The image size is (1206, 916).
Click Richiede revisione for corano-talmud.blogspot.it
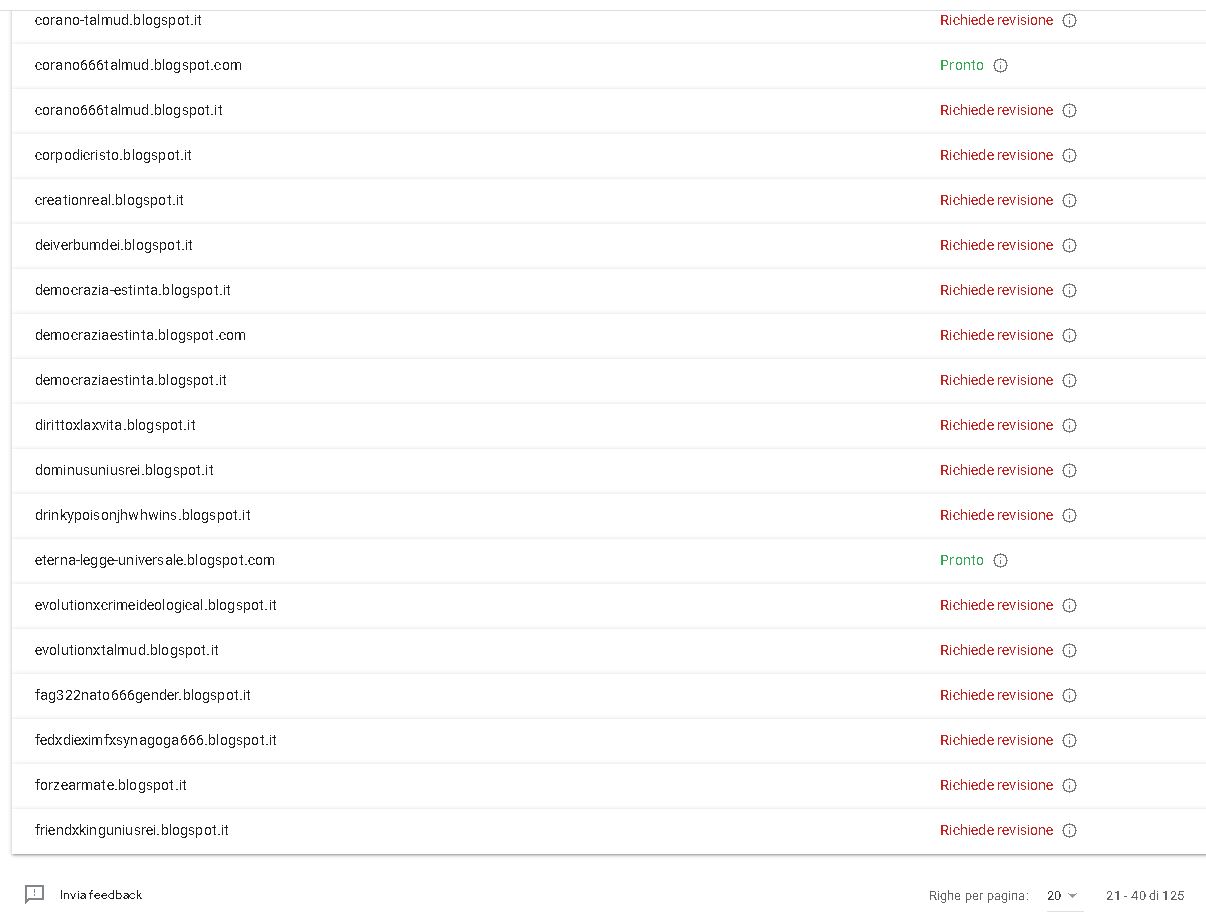[996, 20]
